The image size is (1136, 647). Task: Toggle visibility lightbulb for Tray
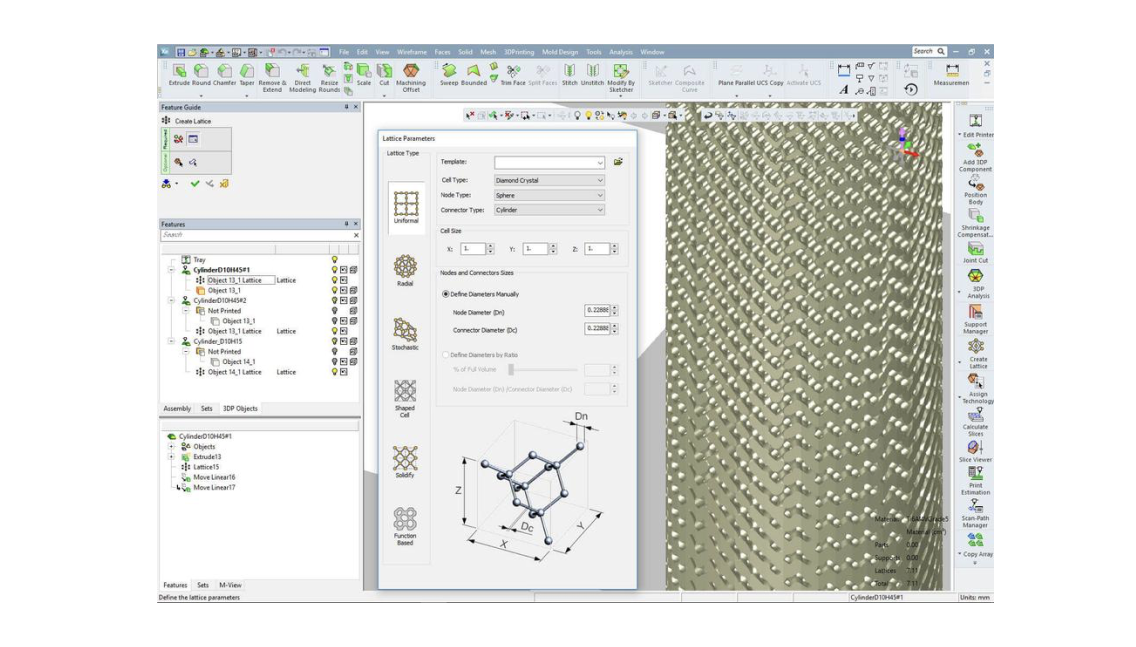[x=335, y=259]
